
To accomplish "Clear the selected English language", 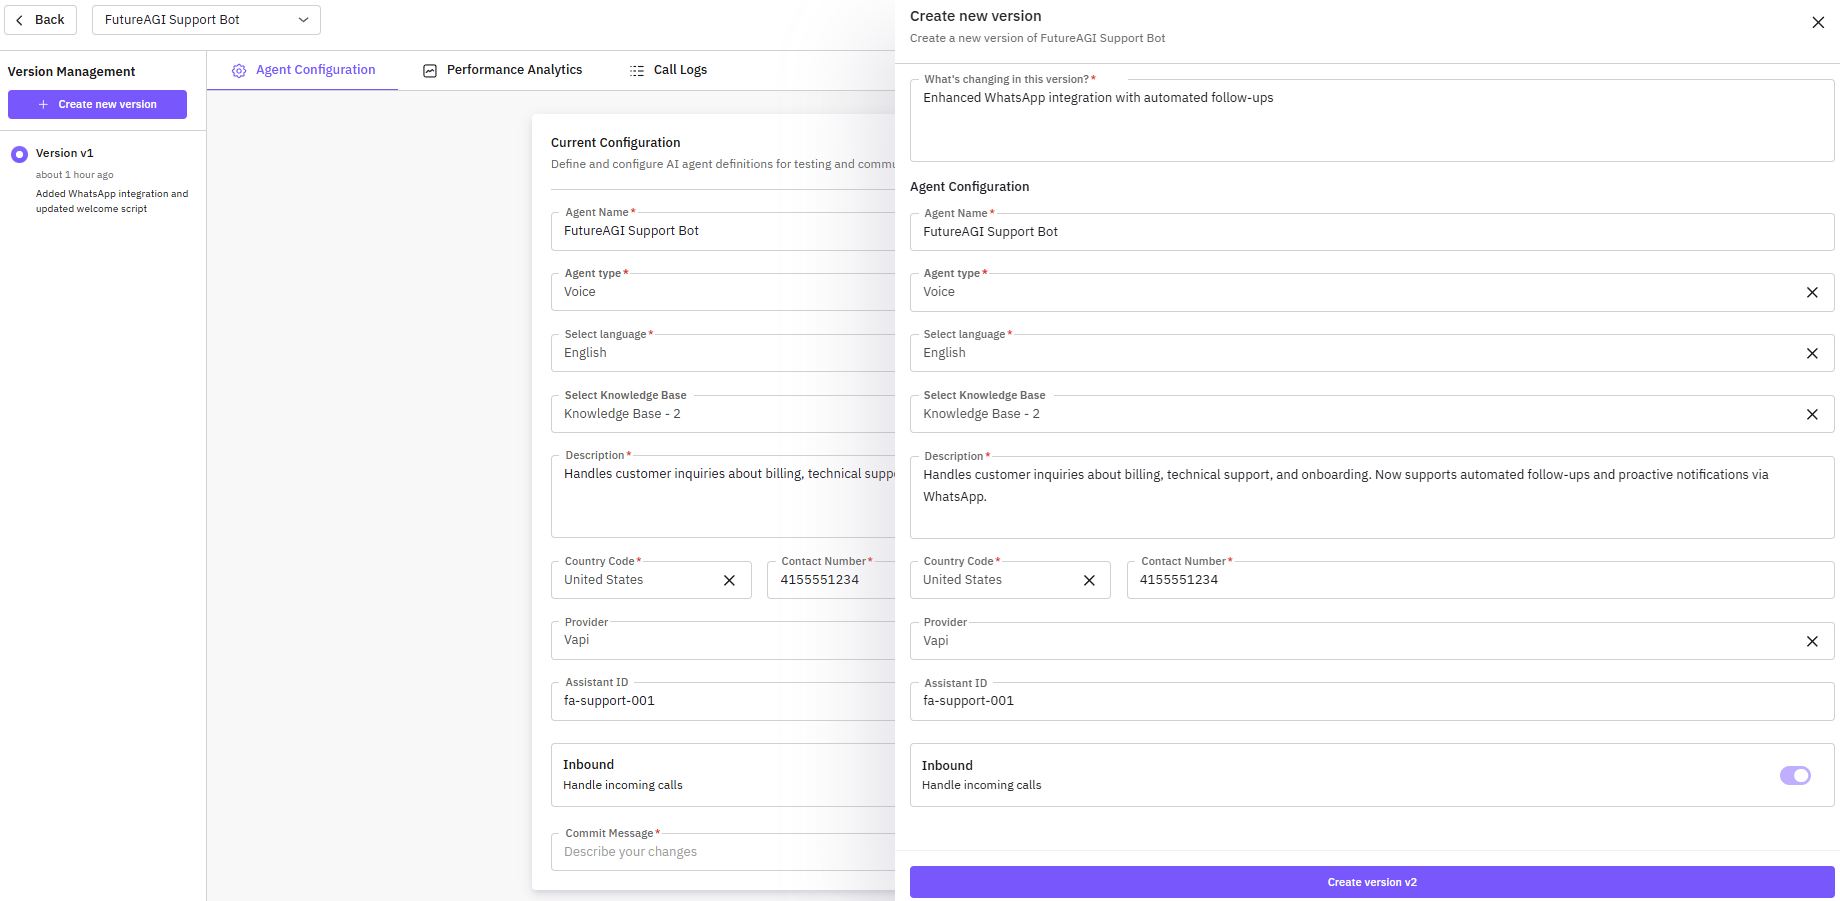I will pos(1812,353).
